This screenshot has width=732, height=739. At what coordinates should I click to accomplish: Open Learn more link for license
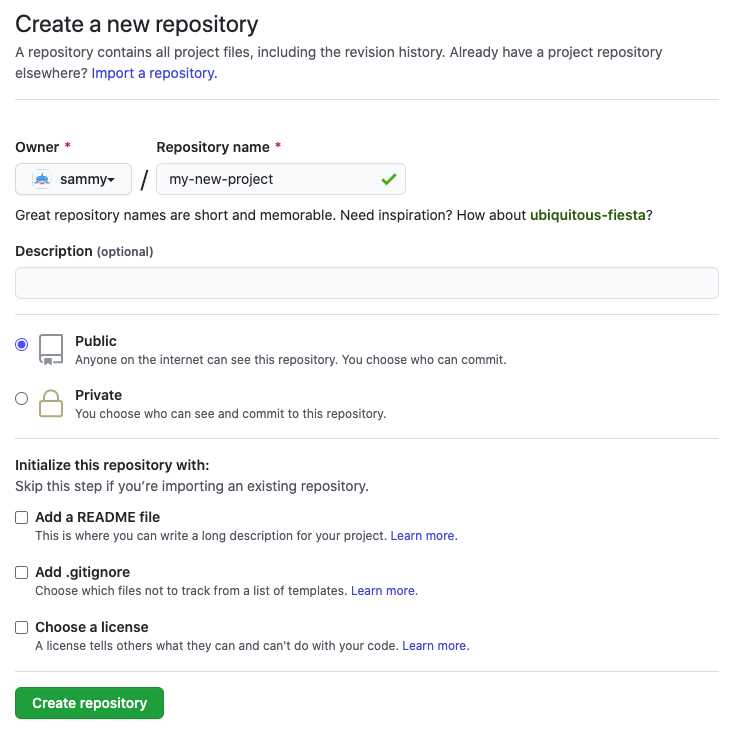436,646
